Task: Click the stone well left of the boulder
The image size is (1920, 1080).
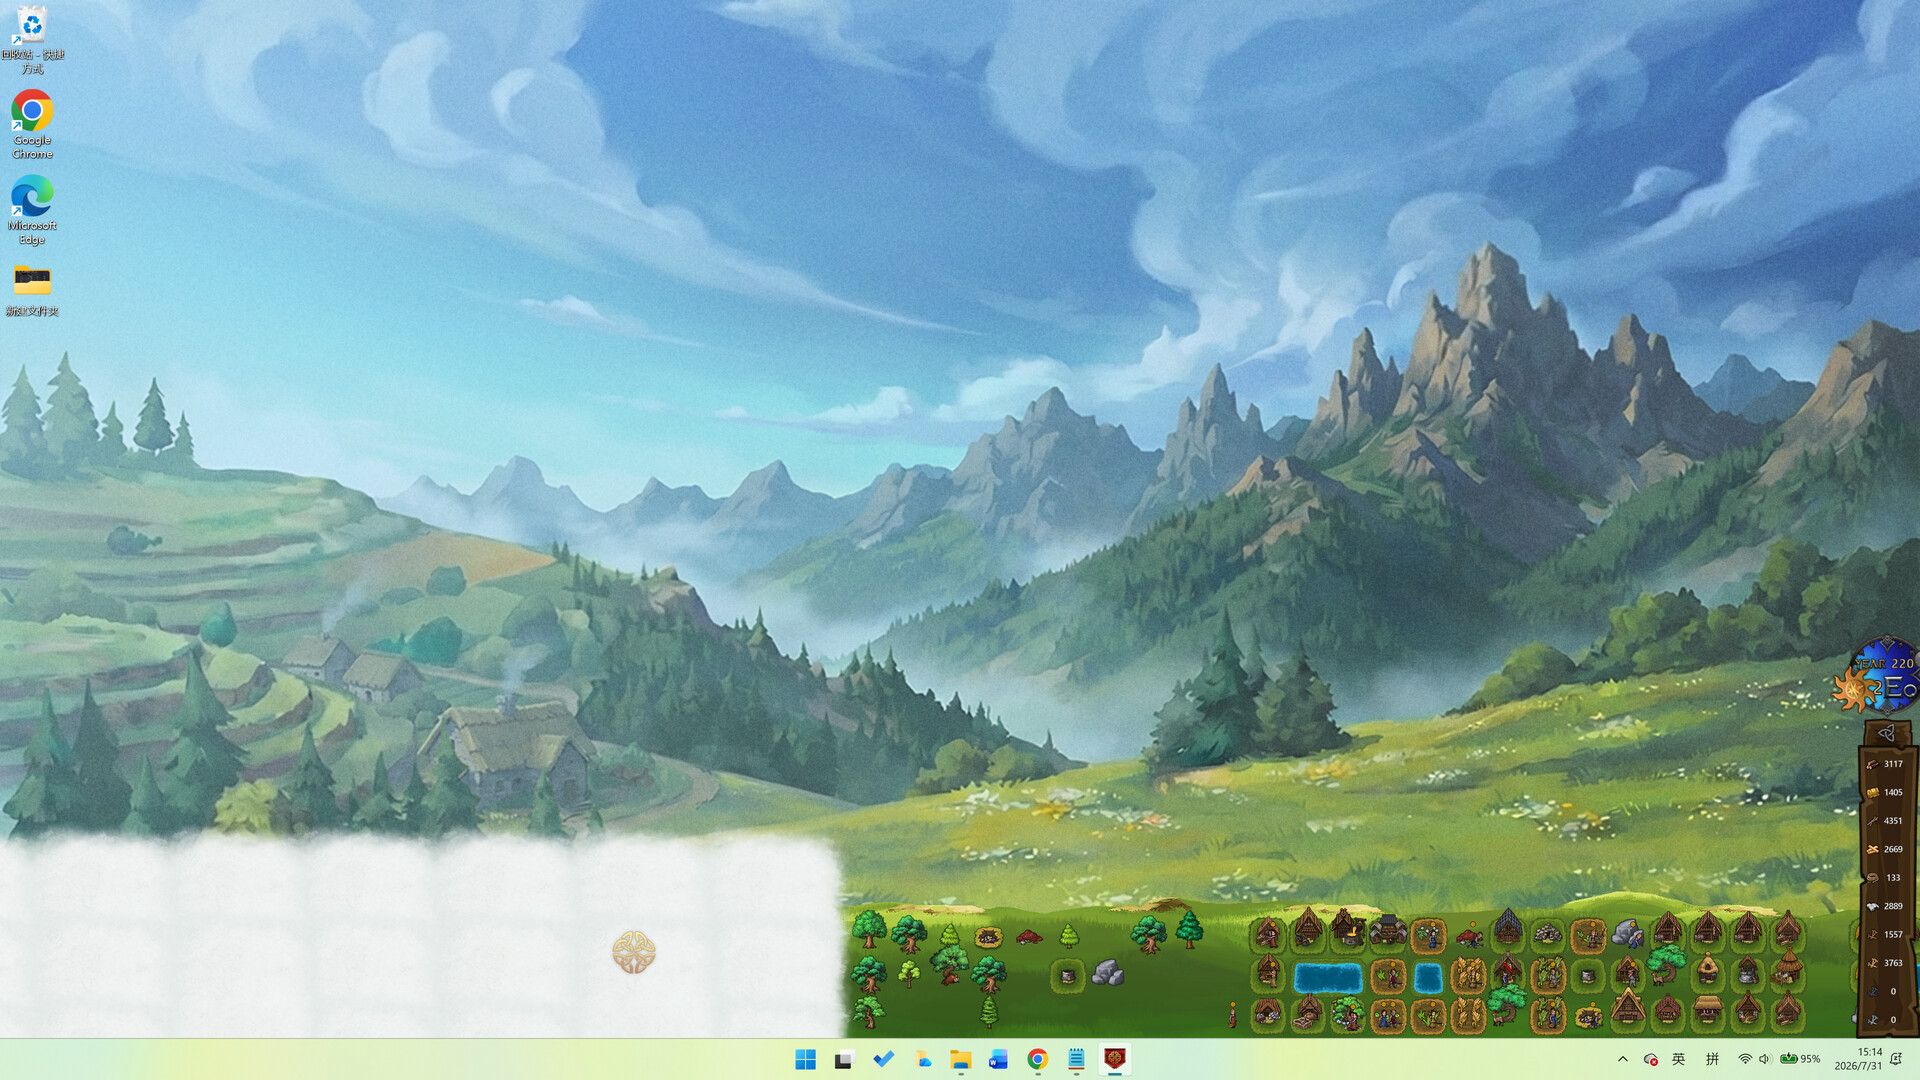Action: (x=1067, y=975)
